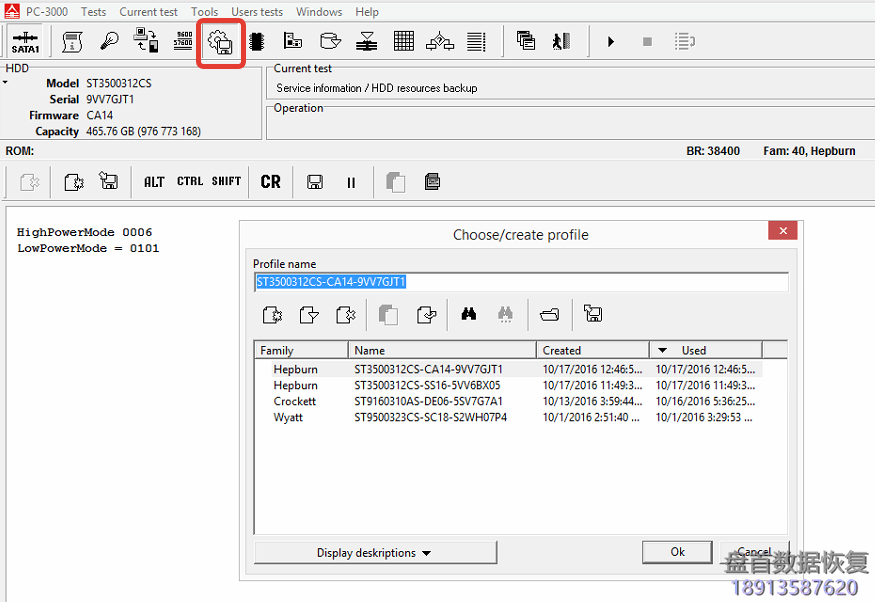Click the 9600/57600 baud rate icon
The height and width of the screenshot is (602, 875).
point(182,42)
